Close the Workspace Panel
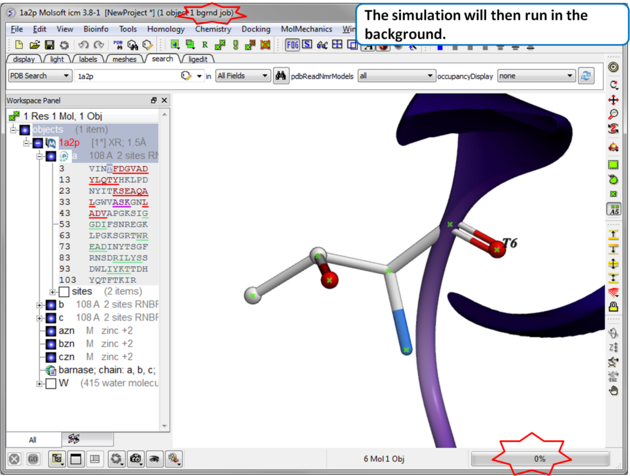 click(164, 101)
